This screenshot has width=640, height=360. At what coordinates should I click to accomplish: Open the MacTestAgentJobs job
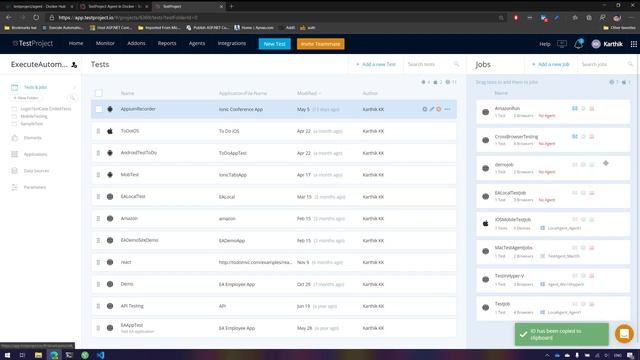(x=513, y=248)
